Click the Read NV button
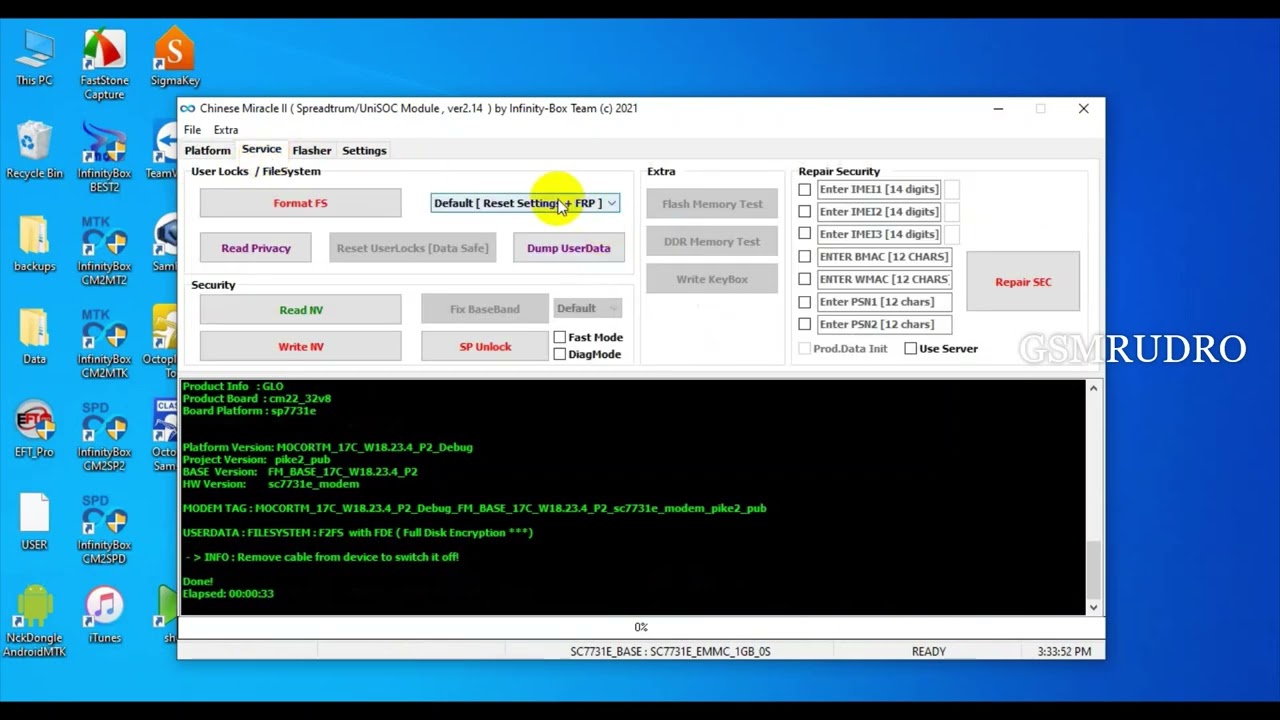This screenshot has width=1280, height=720. [300, 310]
